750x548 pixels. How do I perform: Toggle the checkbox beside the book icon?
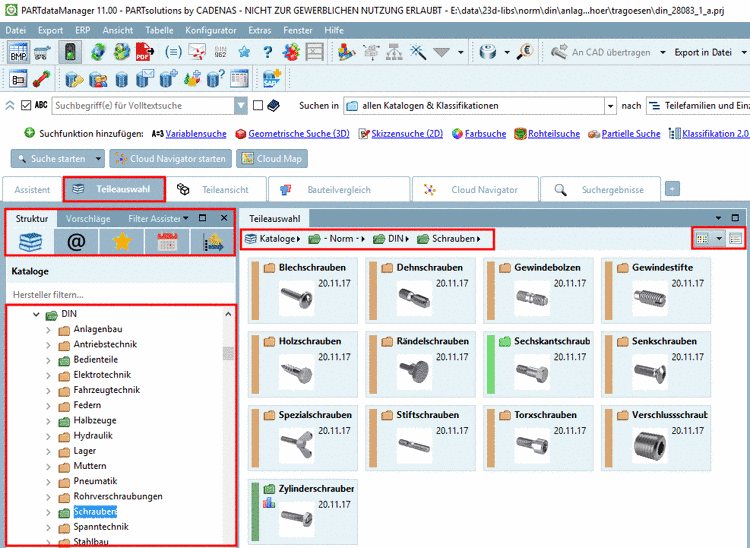point(258,105)
